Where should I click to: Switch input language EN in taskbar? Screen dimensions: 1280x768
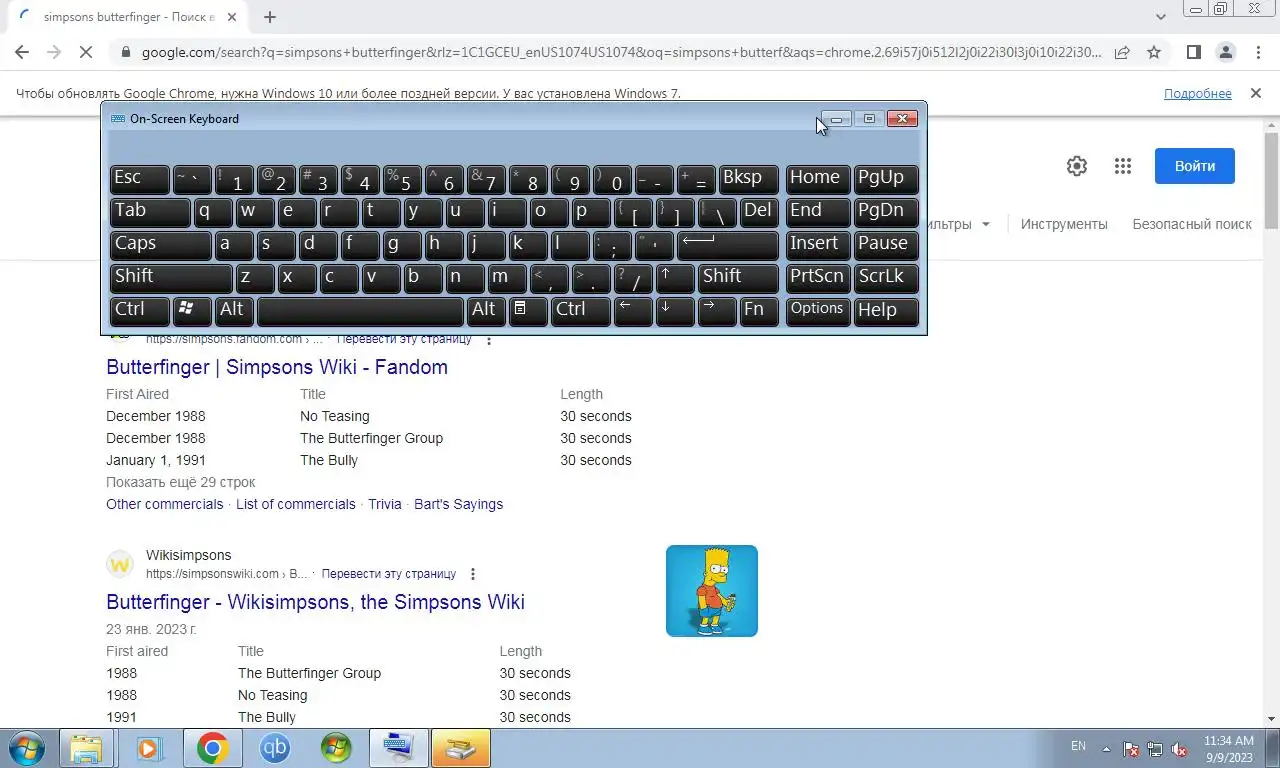(1078, 746)
